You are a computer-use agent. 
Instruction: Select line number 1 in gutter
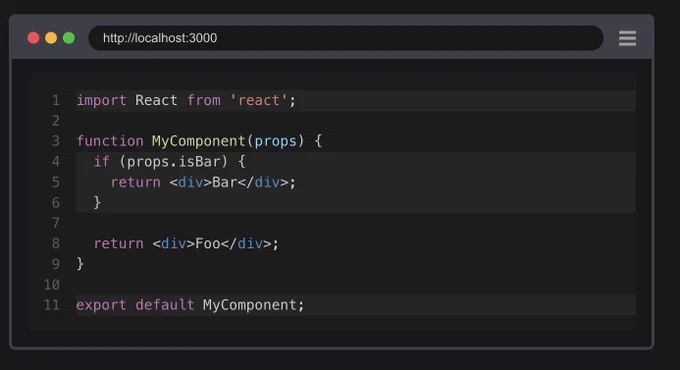(x=56, y=101)
